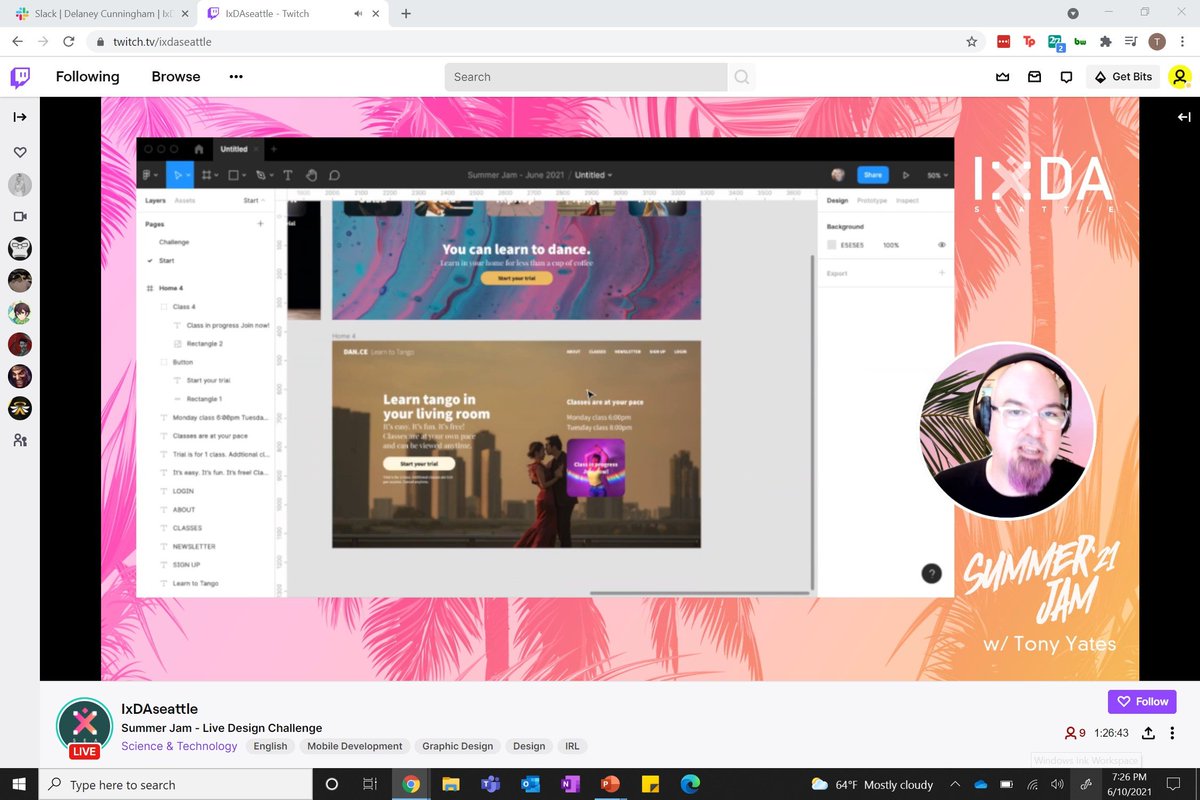Image resolution: width=1200 pixels, height=800 pixels.
Task: Open the Untitled file title dropdown
Action: click(x=593, y=175)
